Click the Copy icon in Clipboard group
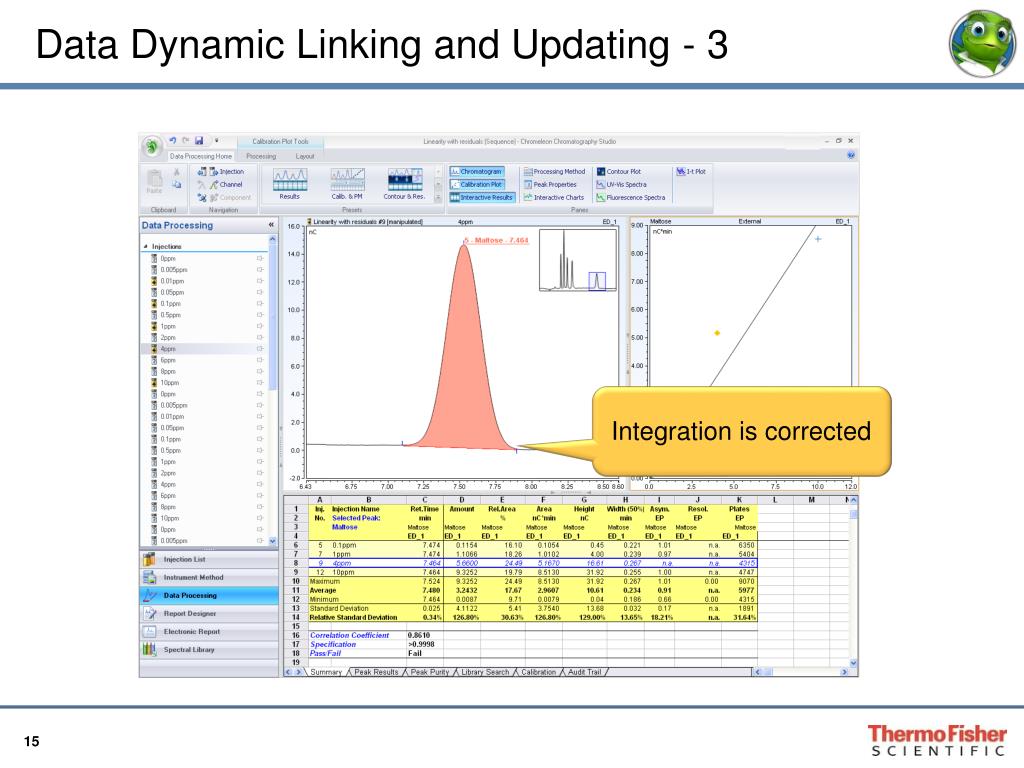Screen dimensions: 1024x768 point(176,185)
